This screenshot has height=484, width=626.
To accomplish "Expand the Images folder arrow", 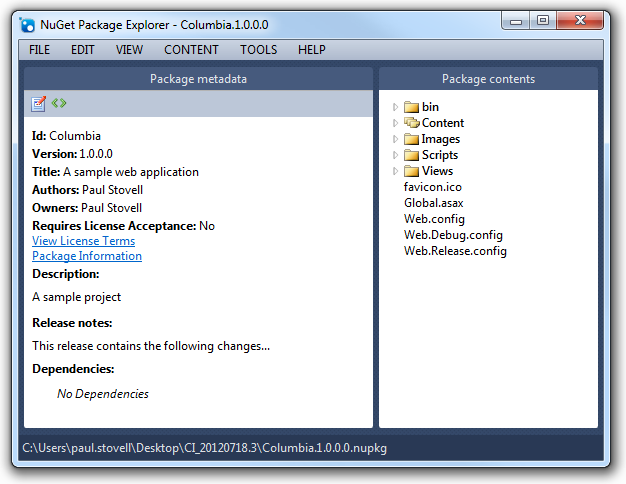I will 395,139.
